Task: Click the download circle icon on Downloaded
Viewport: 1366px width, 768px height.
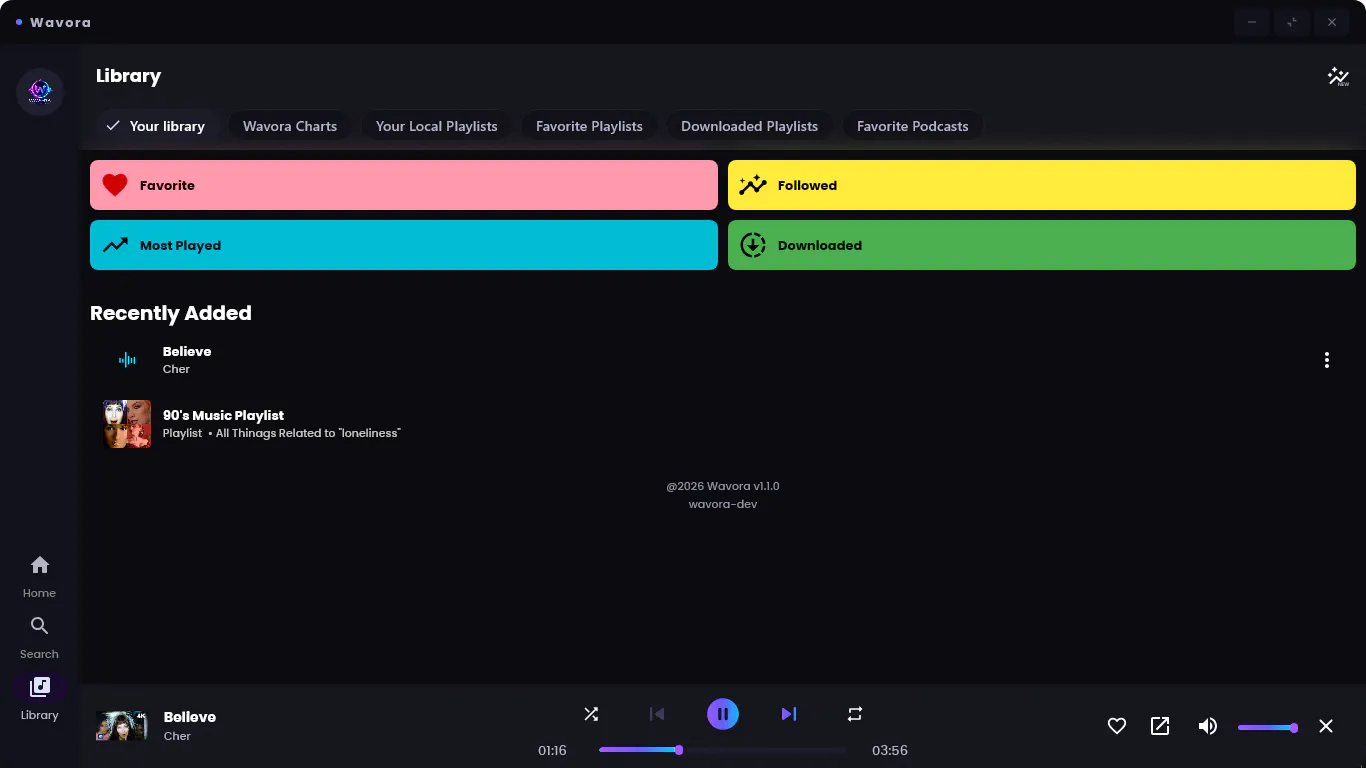Action: (x=753, y=245)
